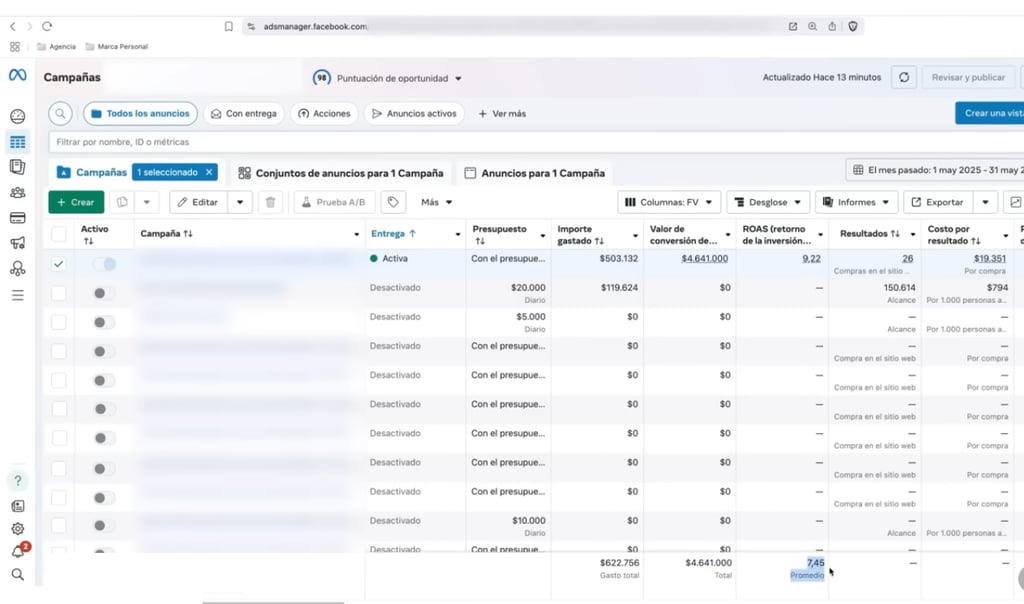1024x604 pixels.
Task: Click the Exportar button
Action: click(937, 202)
